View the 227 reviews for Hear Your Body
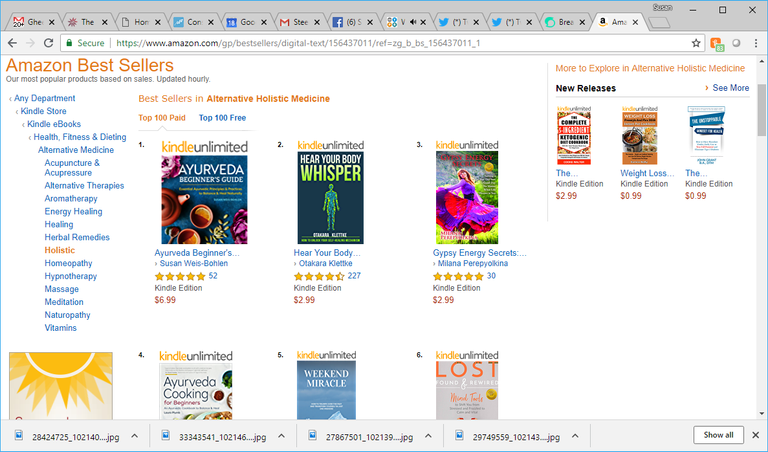 click(x=354, y=276)
